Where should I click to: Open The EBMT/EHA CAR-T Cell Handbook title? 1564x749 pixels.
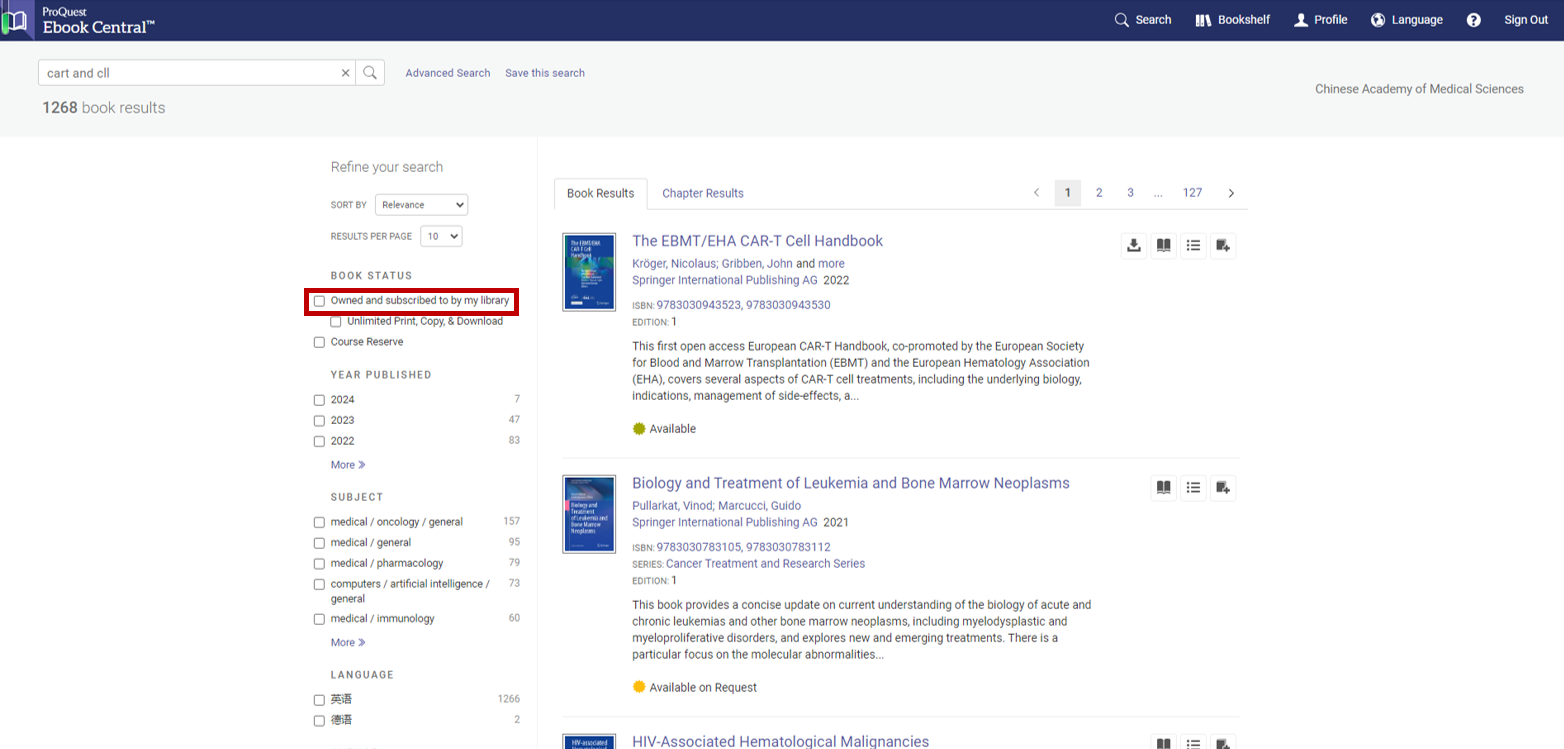757,241
